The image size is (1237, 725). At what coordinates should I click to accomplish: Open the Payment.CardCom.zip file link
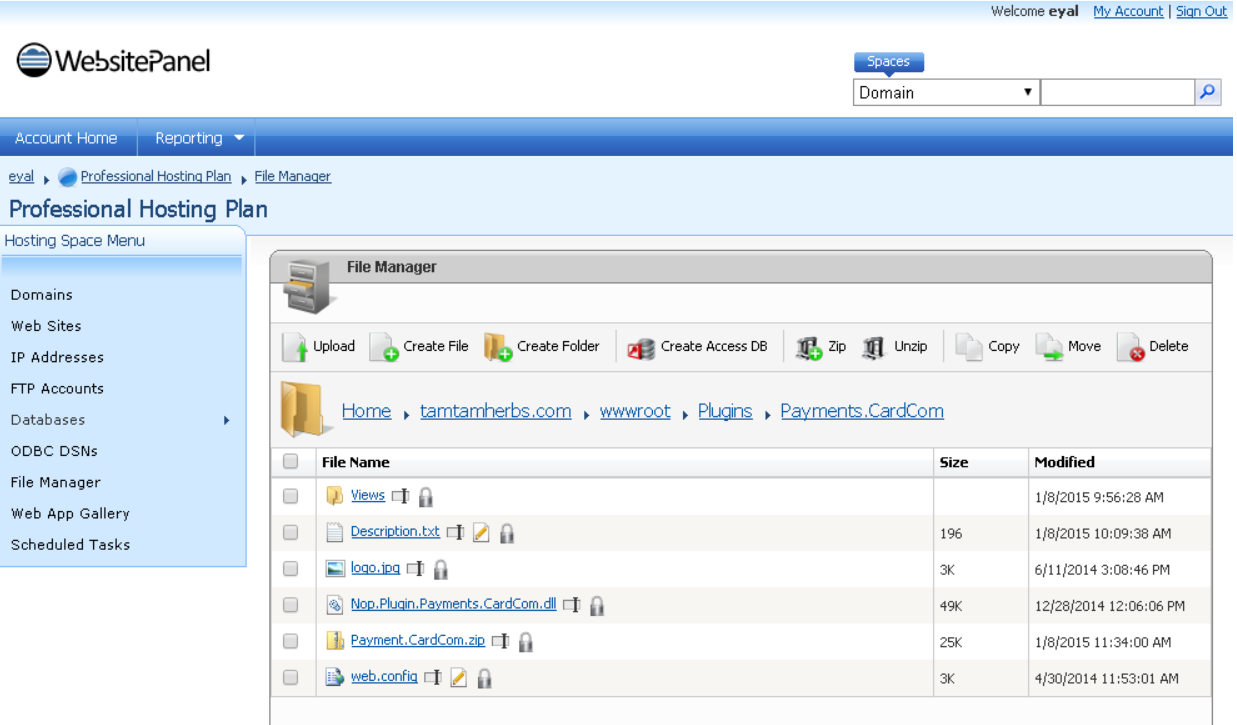pyautogui.click(x=418, y=641)
